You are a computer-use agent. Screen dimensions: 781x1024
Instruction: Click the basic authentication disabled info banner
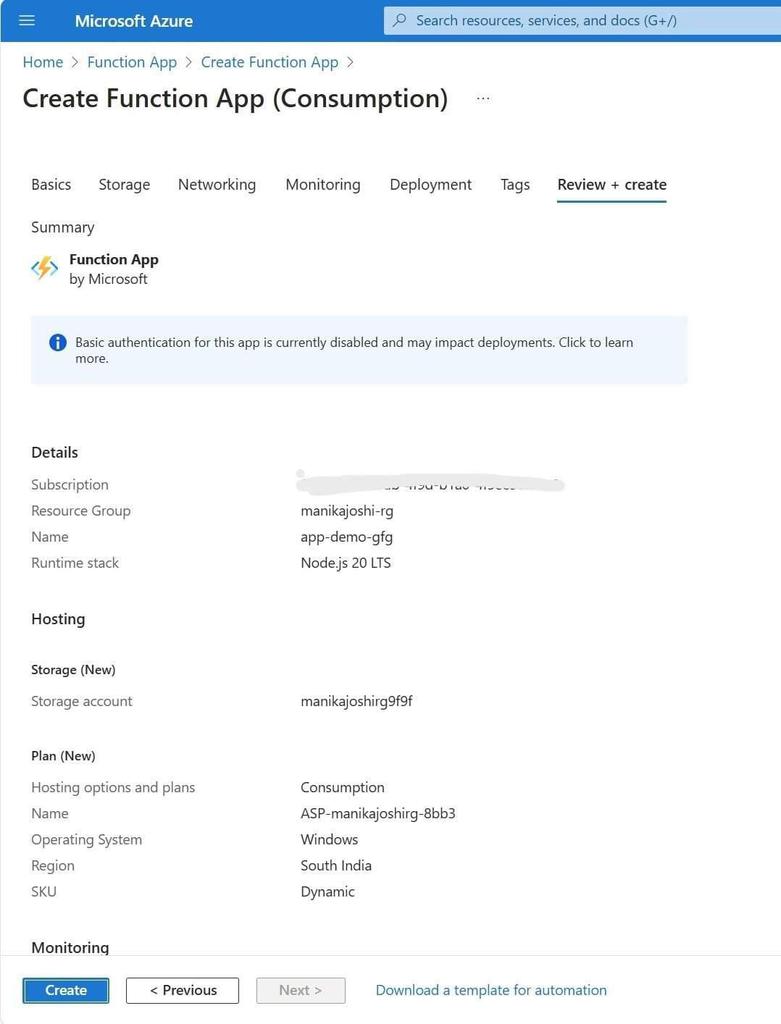pos(359,350)
